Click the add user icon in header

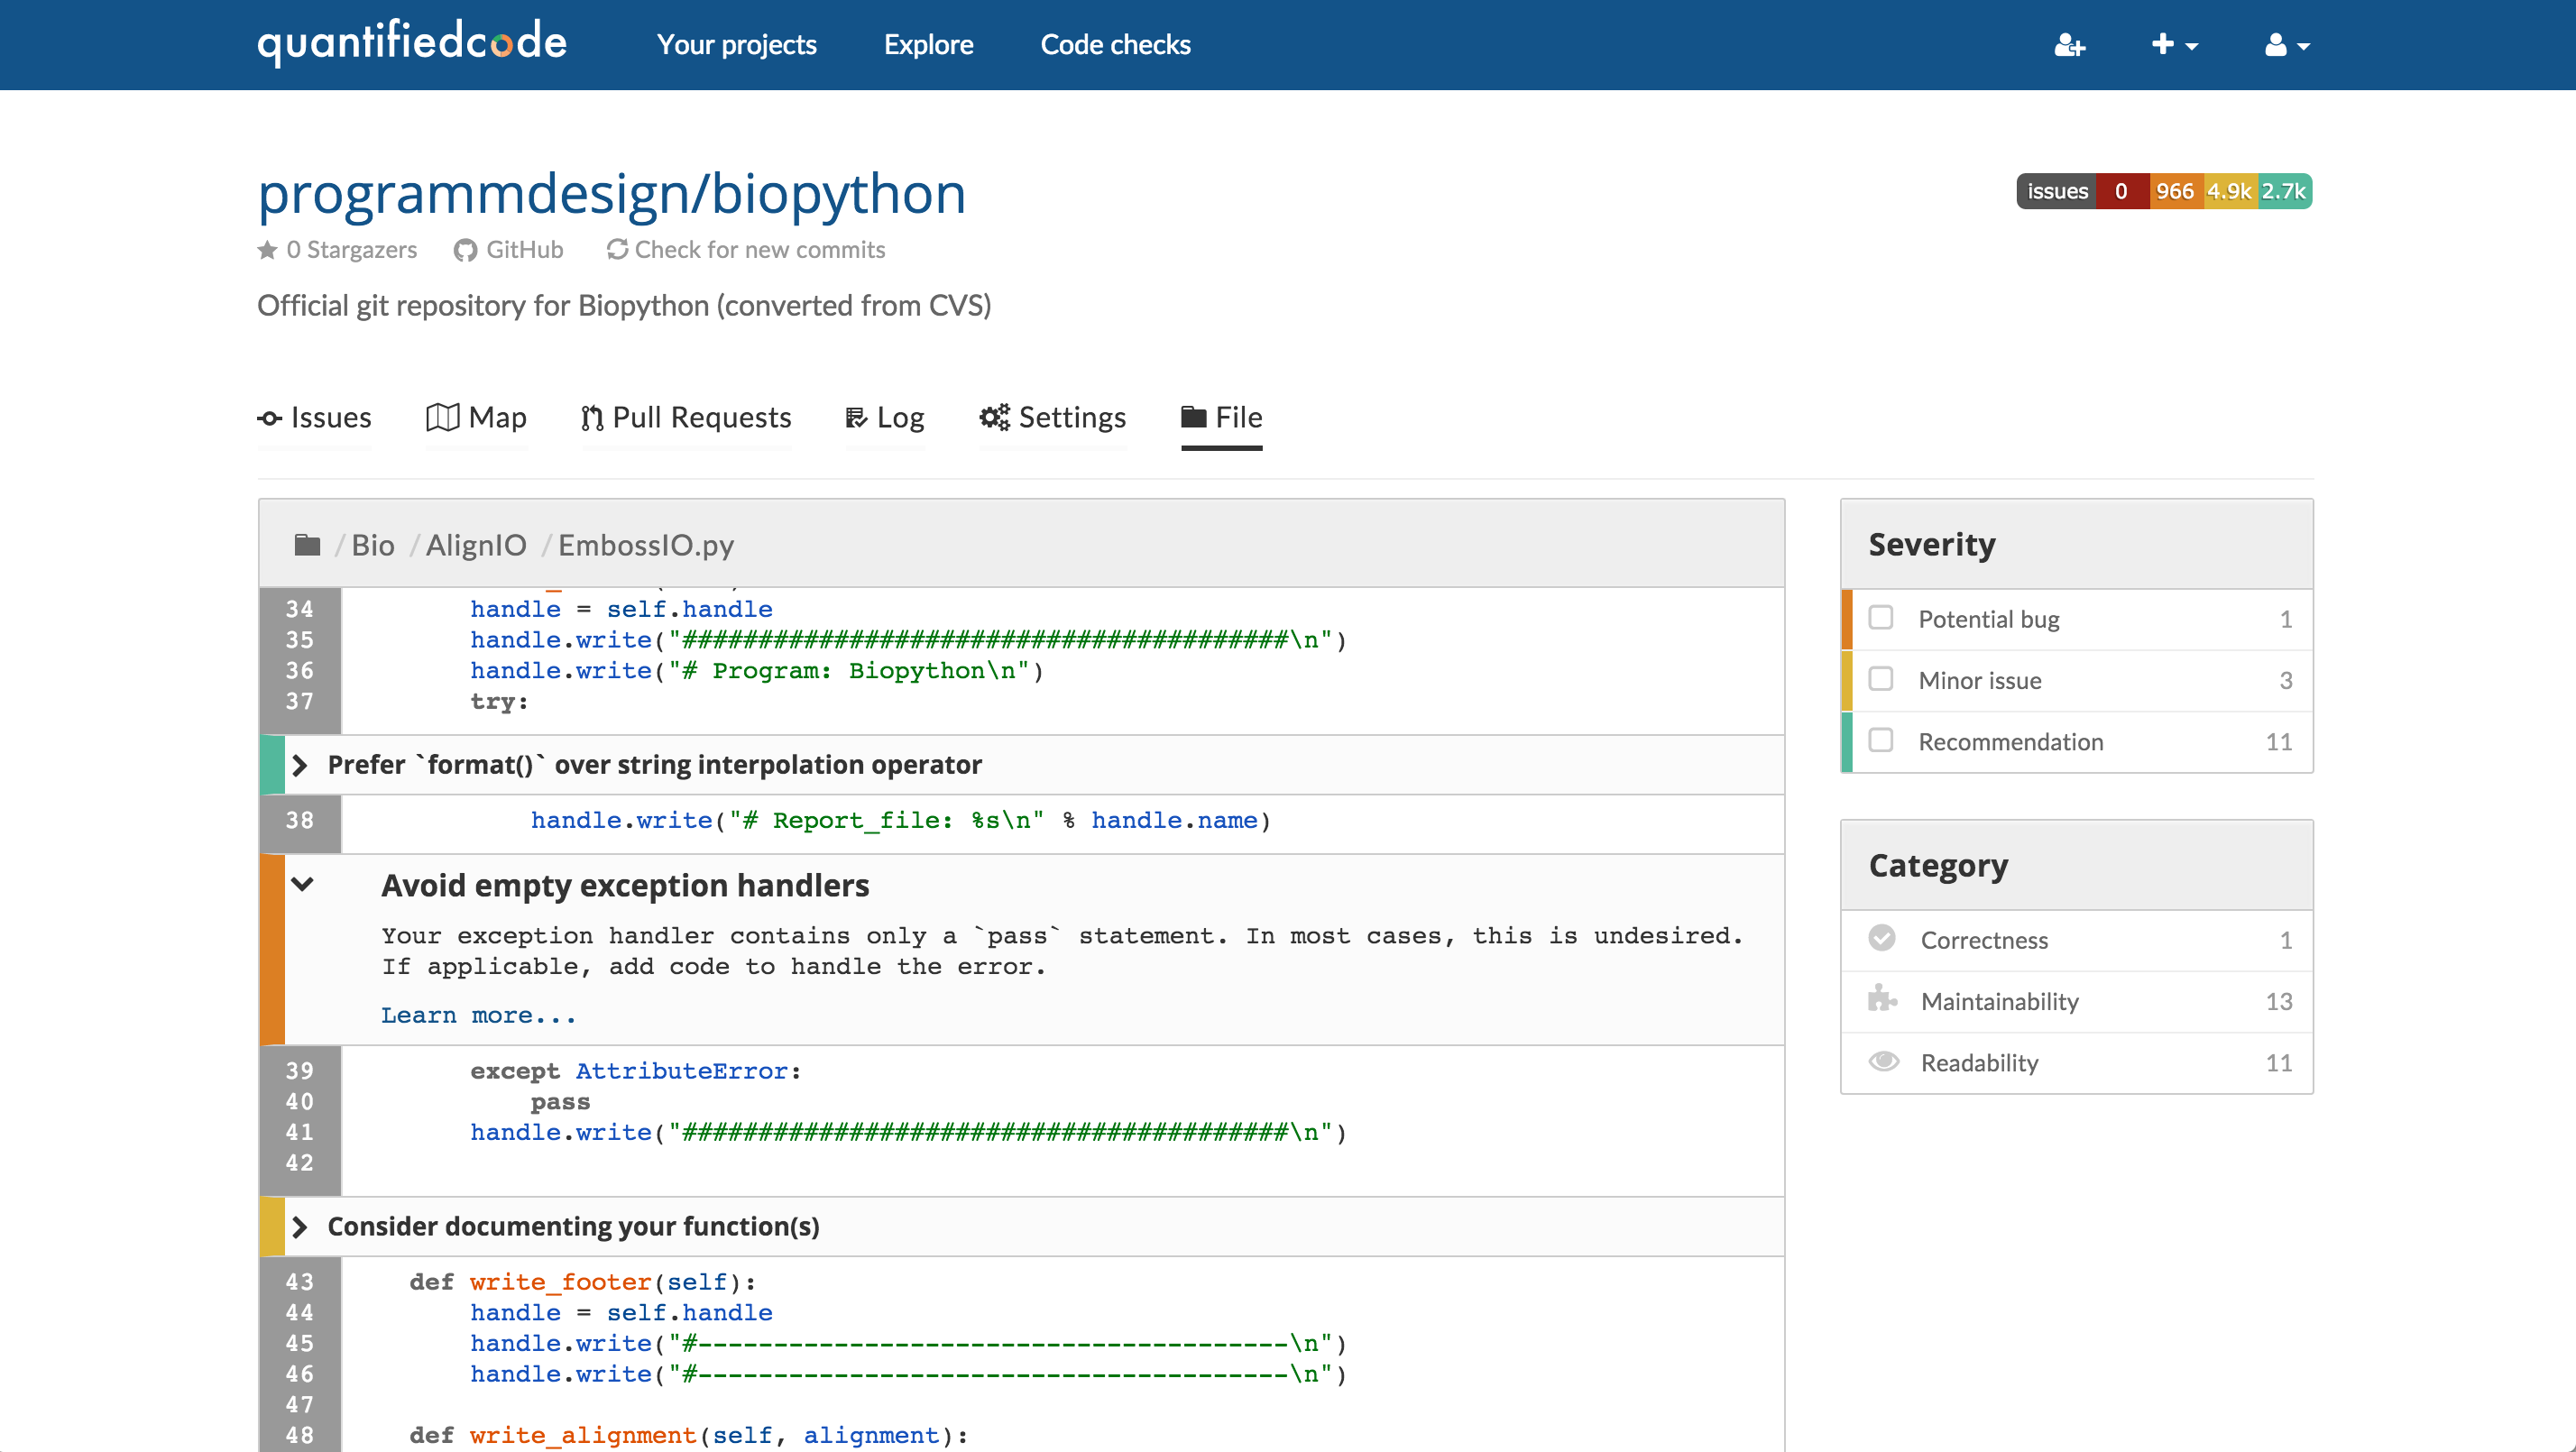(x=2069, y=45)
